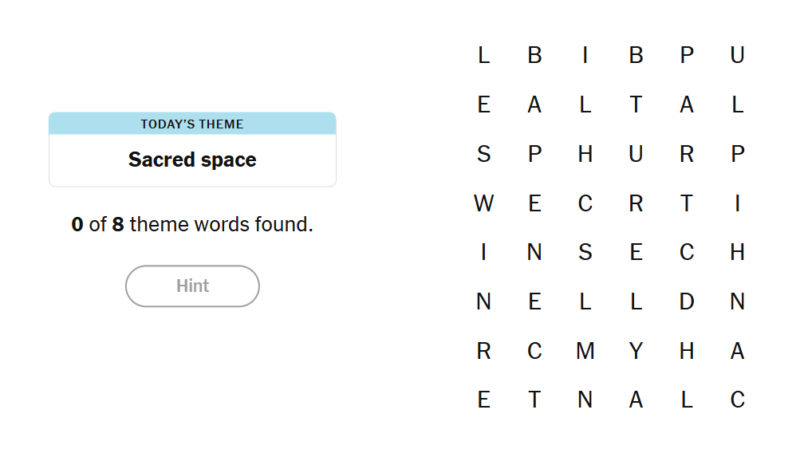Click the Today's Theme blue header
Screen dimensions: 800x453
pos(192,123)
